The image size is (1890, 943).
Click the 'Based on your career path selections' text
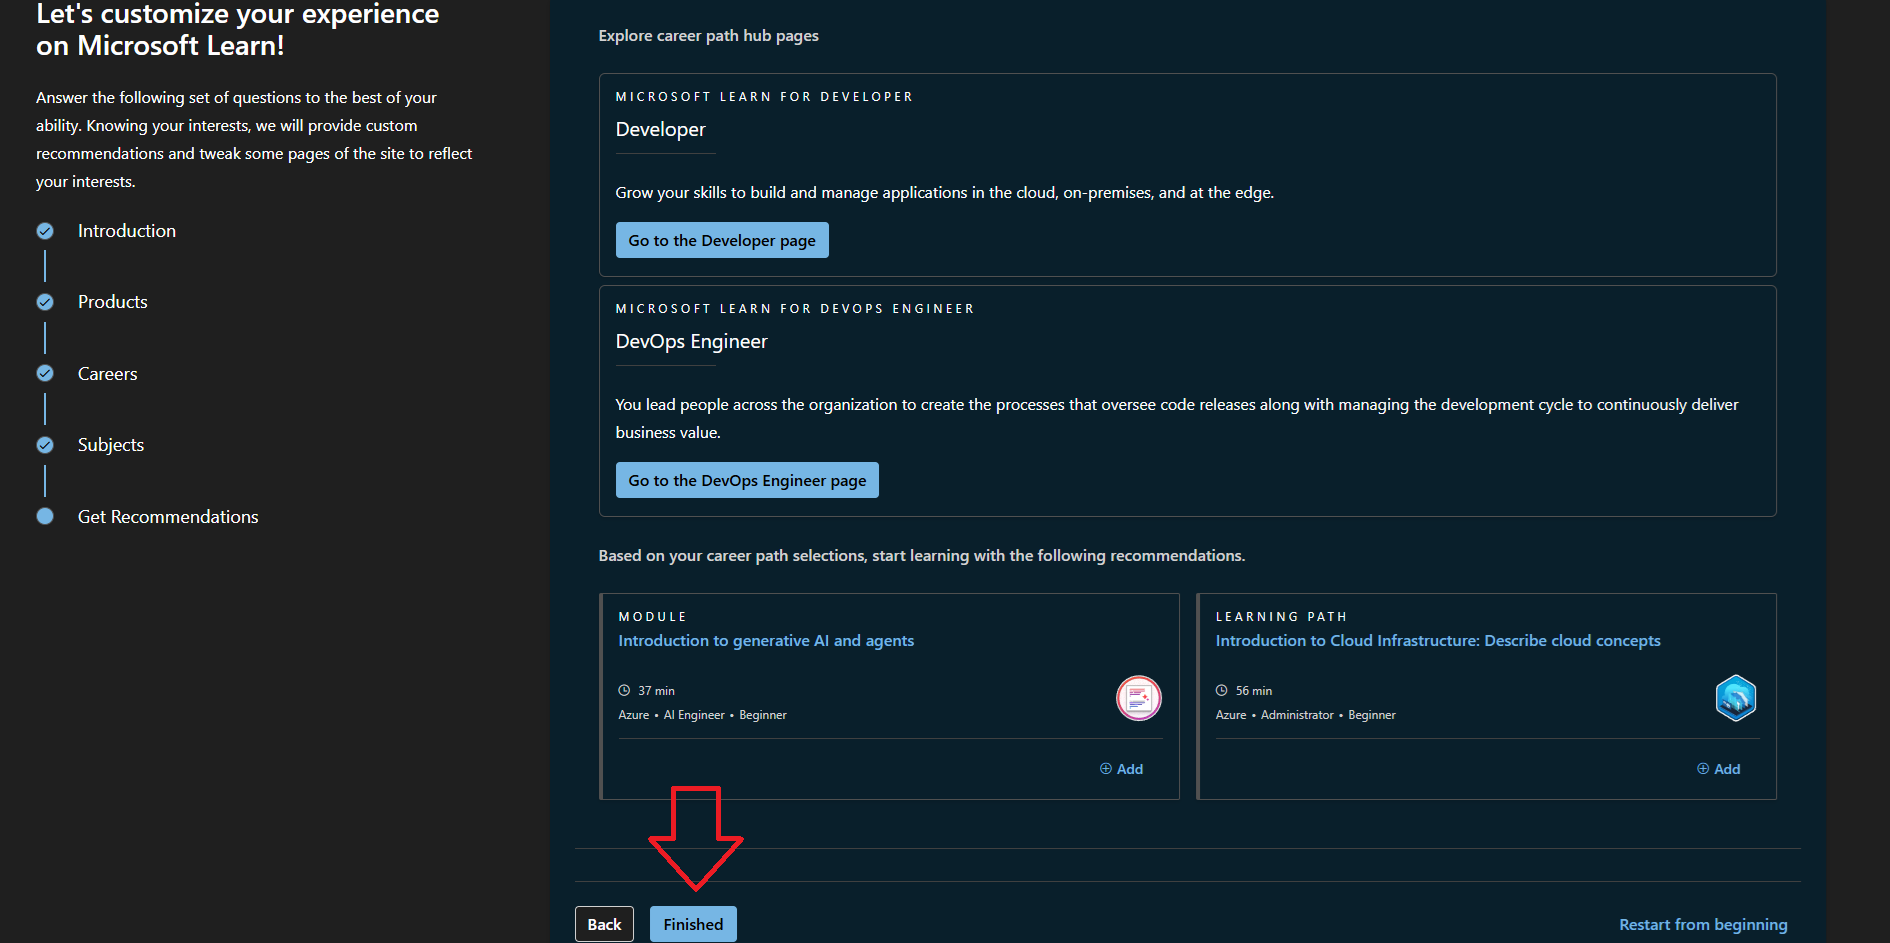[x=922, y=556]
